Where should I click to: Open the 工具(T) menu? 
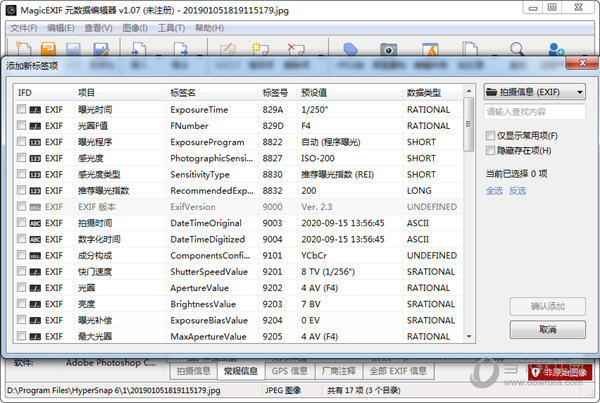(171, 28)
